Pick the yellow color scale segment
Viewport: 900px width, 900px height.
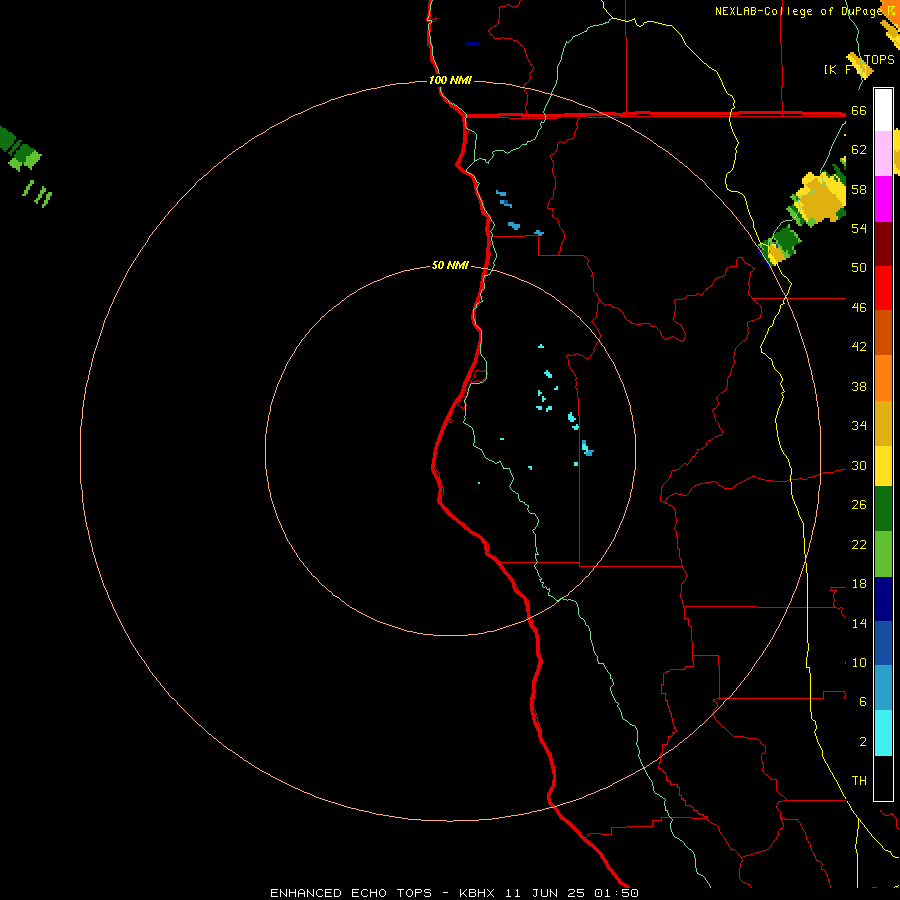[883, 466]
